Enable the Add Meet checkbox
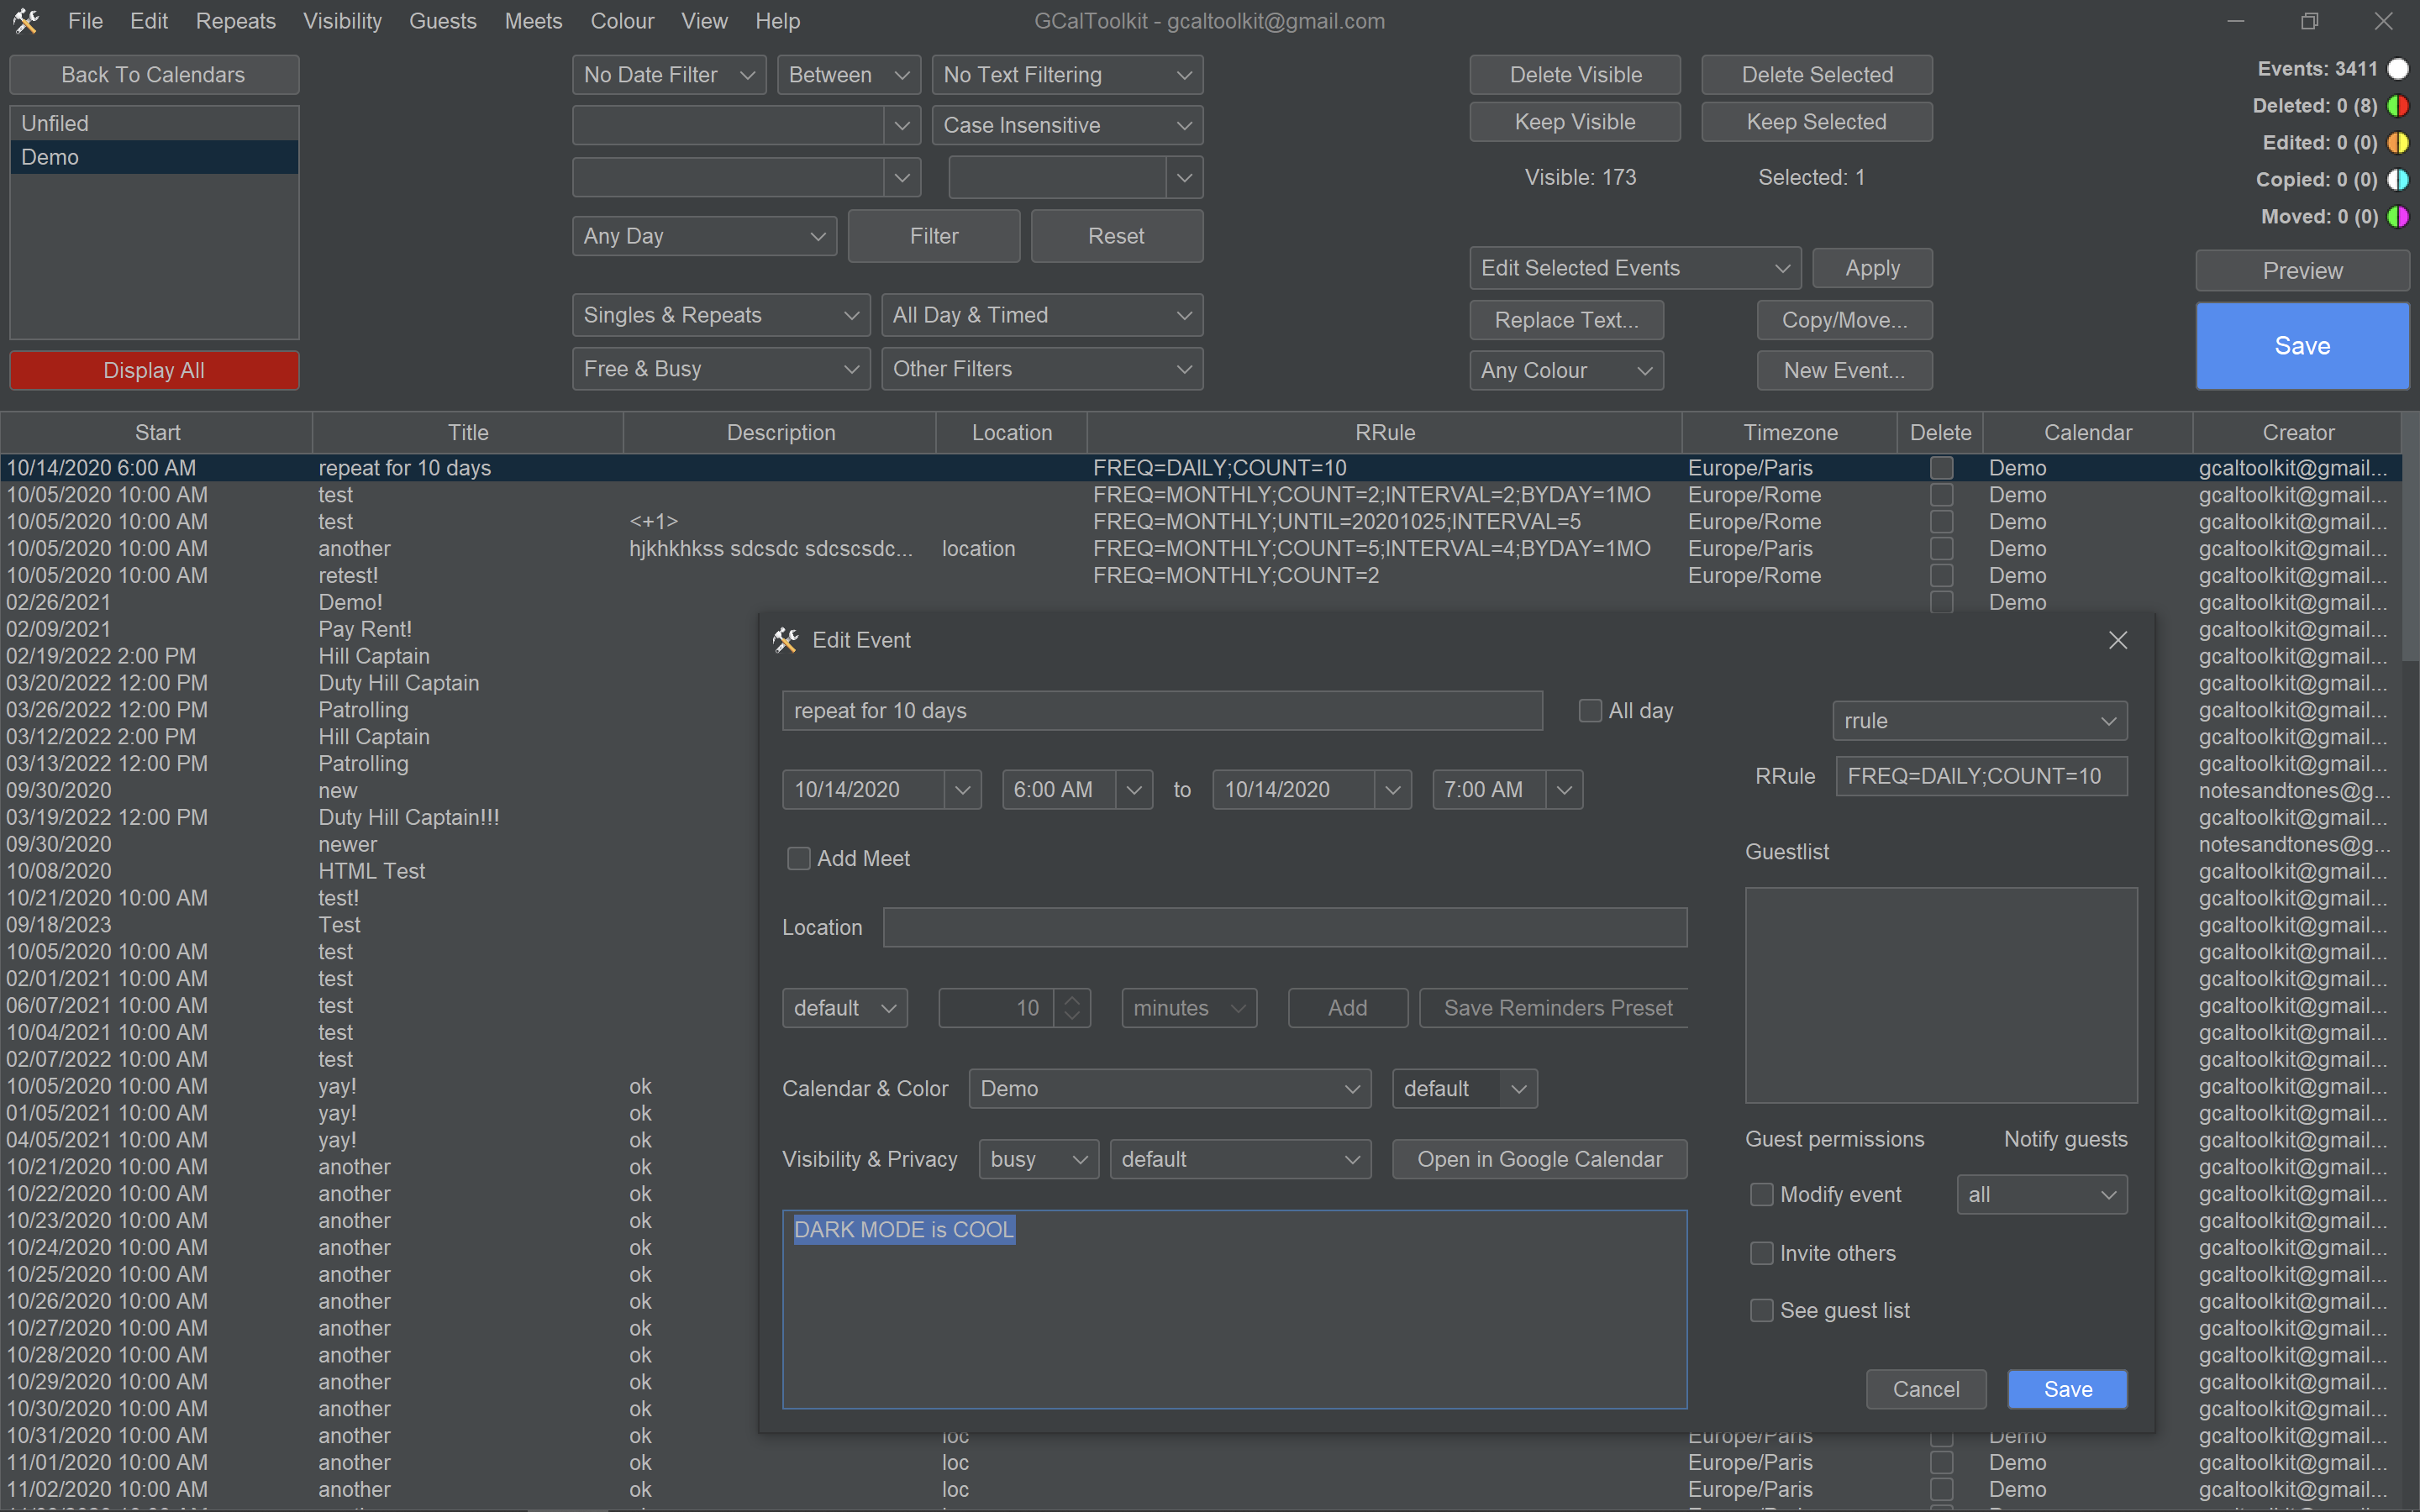 point(798,859)
